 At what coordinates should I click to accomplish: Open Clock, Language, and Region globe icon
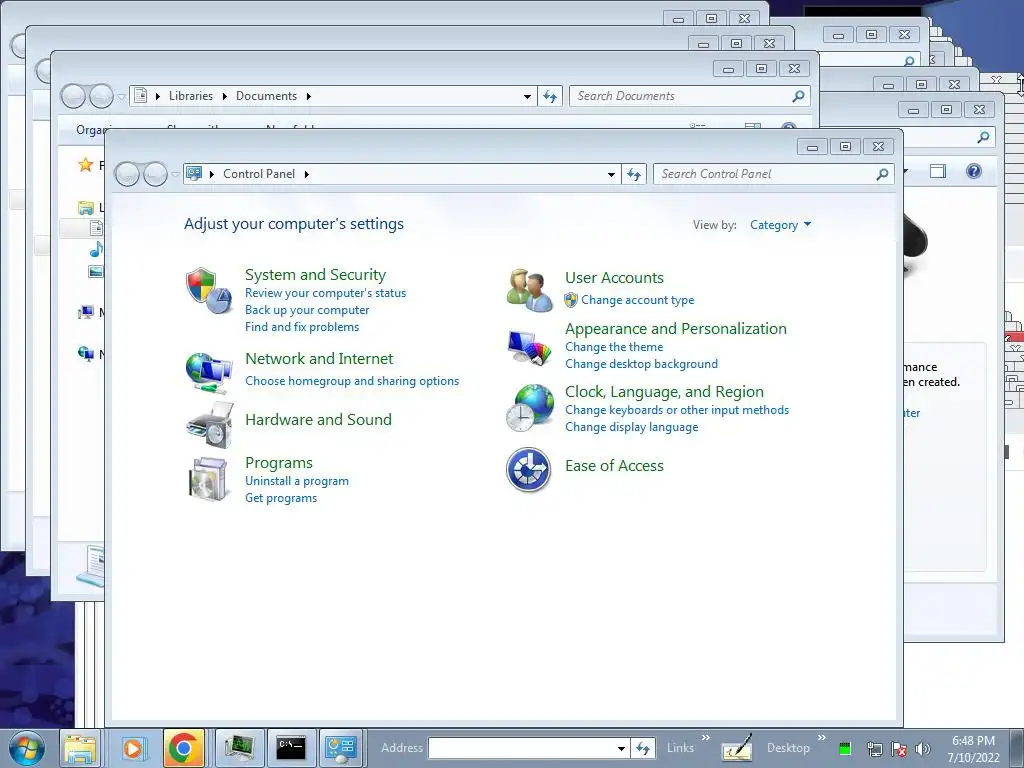coord(530,408)
